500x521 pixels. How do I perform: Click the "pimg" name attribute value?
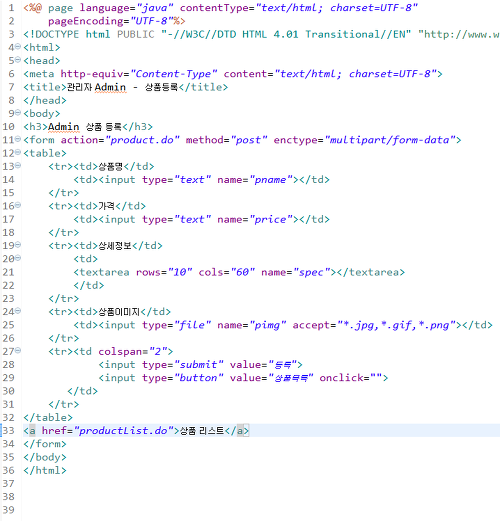(x=268, y=325)
